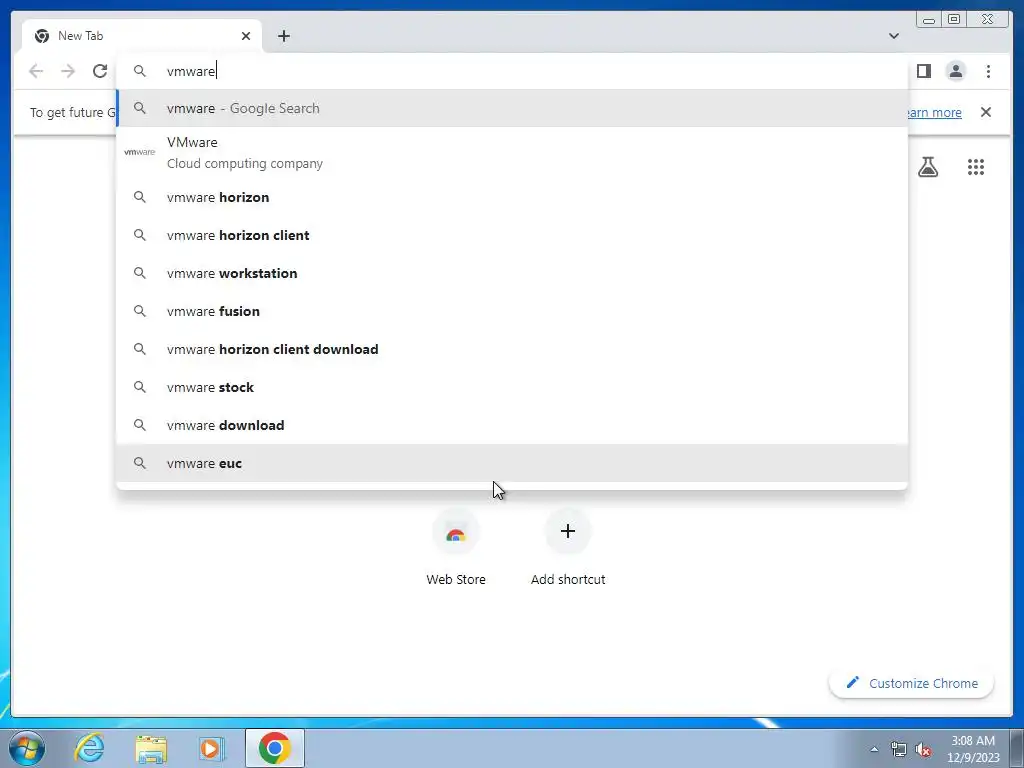Viewport: 1024px width, 768px height.
Task: Open the Google apps grid
Action: coord(976,167)
